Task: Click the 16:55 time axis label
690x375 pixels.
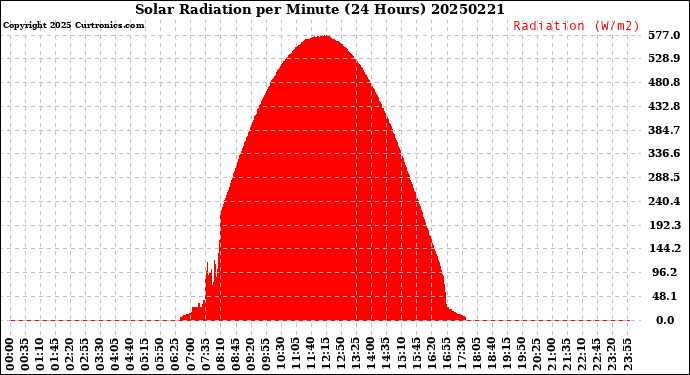Action: (x=446, y=355)
